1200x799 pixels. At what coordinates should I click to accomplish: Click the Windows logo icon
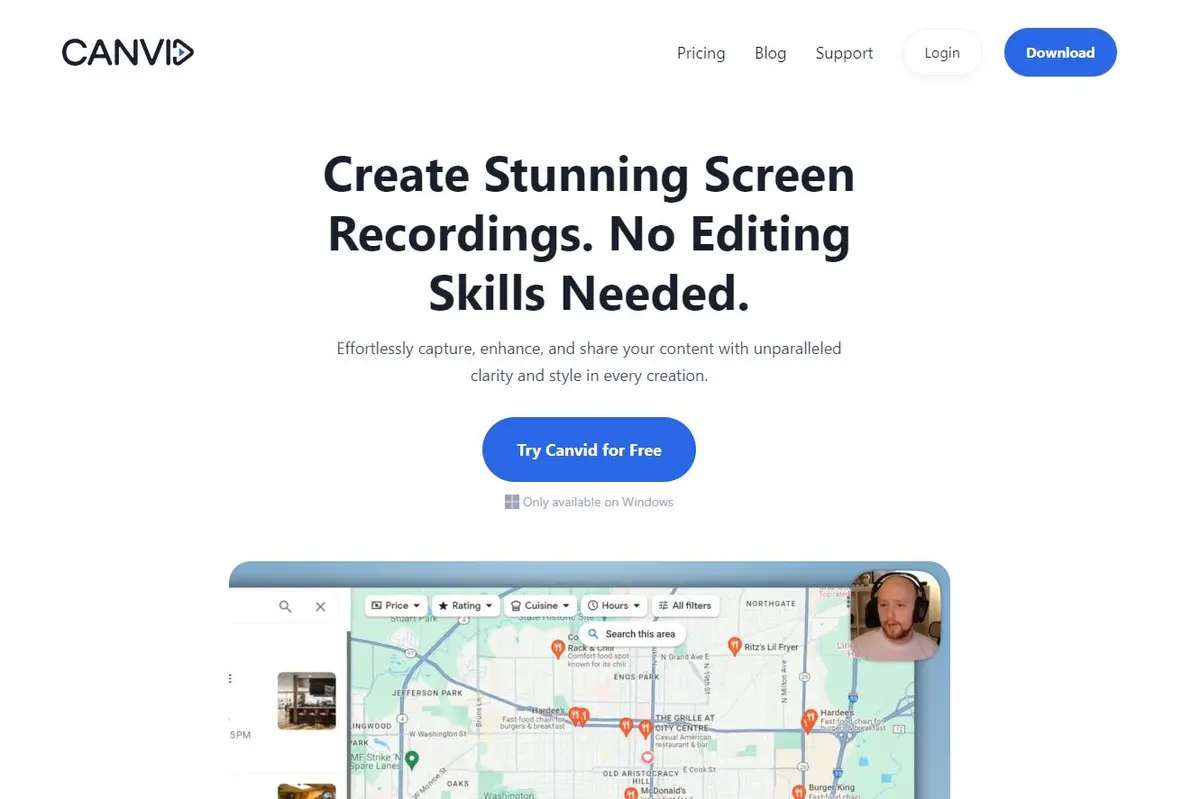[x=512, y=502]
